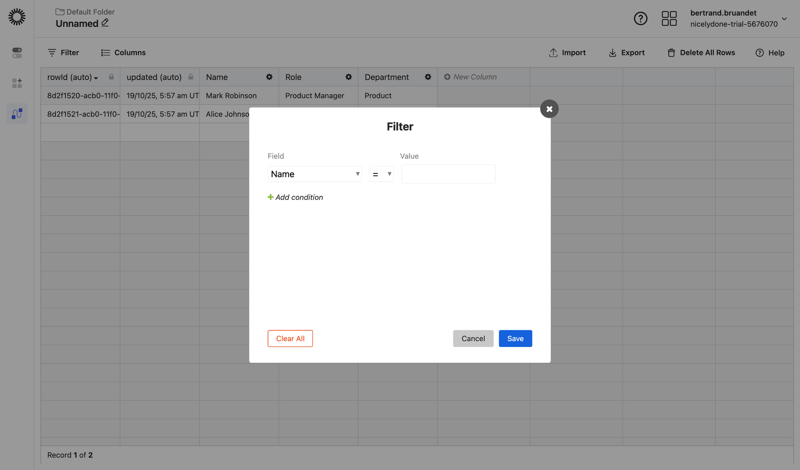Click the Import toolbar button
The width and height of the screenshot is (800, 470).
(567, 53)
